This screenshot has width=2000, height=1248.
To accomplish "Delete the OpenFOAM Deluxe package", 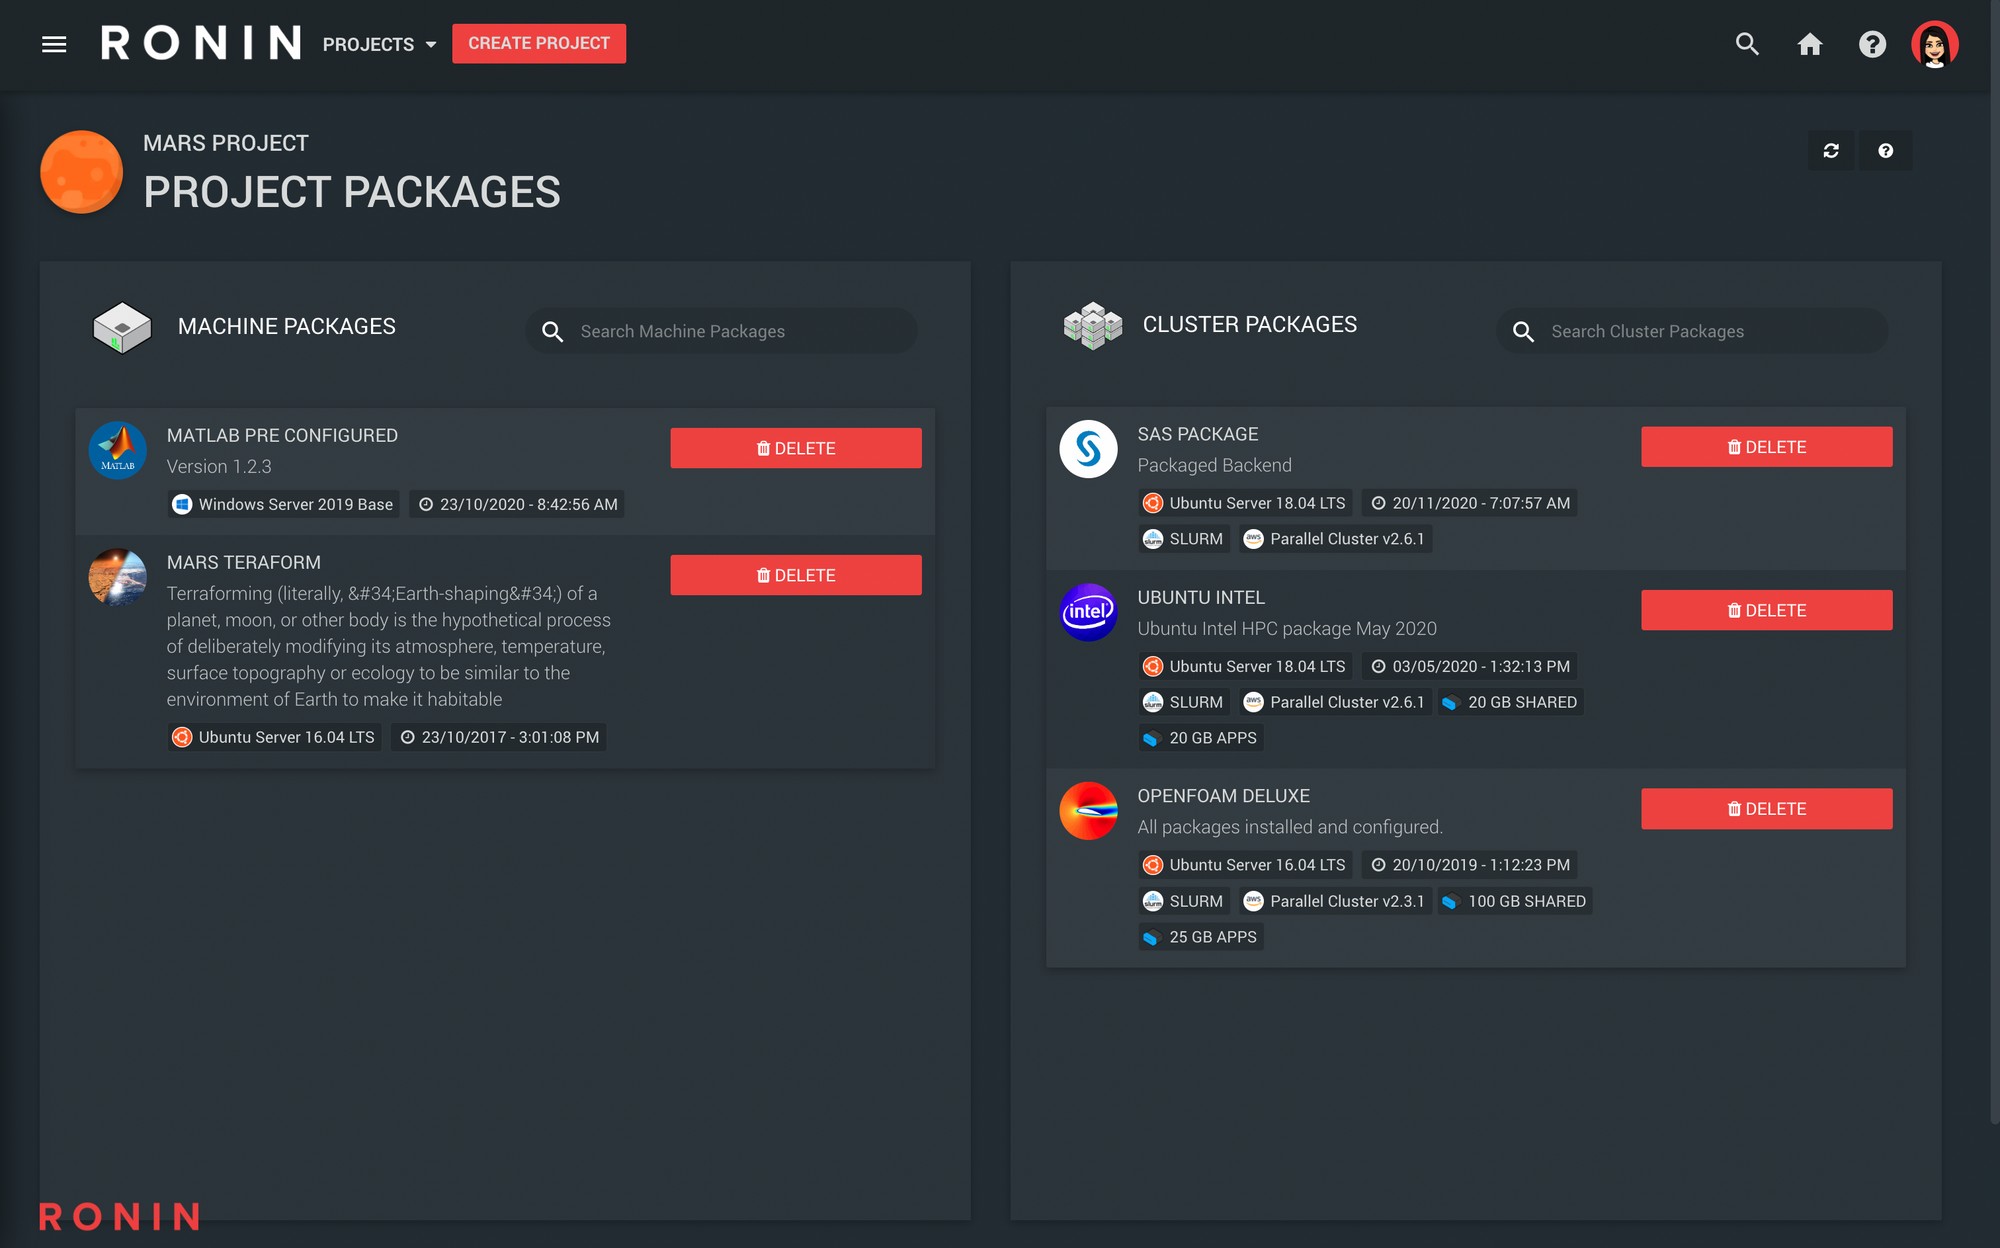I will tap(1766, 809).
